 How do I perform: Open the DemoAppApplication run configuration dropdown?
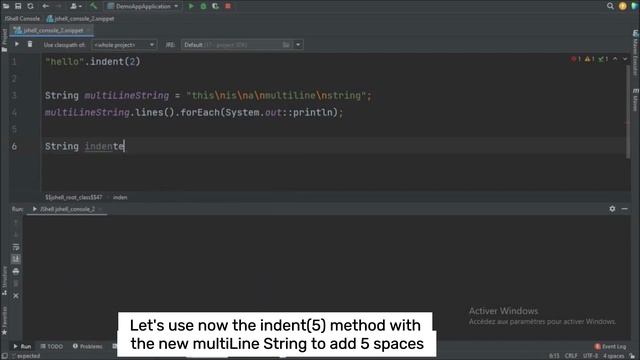point(143,6)
